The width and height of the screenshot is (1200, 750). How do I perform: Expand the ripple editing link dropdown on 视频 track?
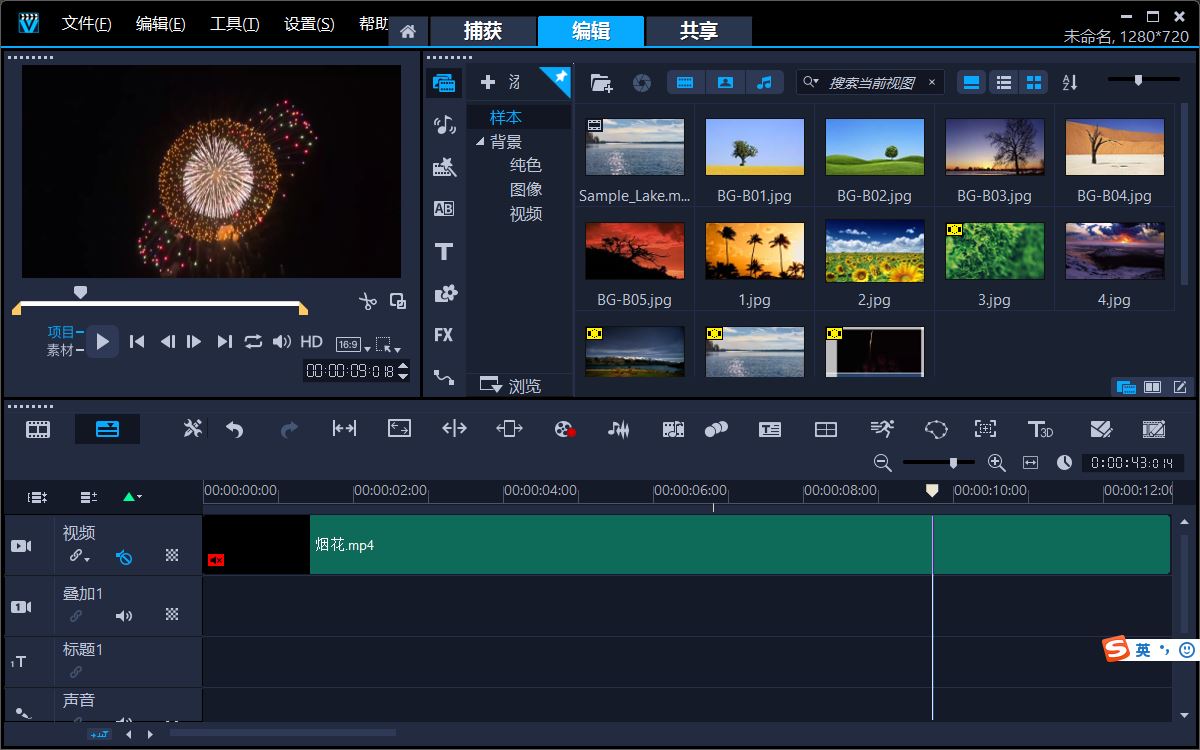[80, 557]
